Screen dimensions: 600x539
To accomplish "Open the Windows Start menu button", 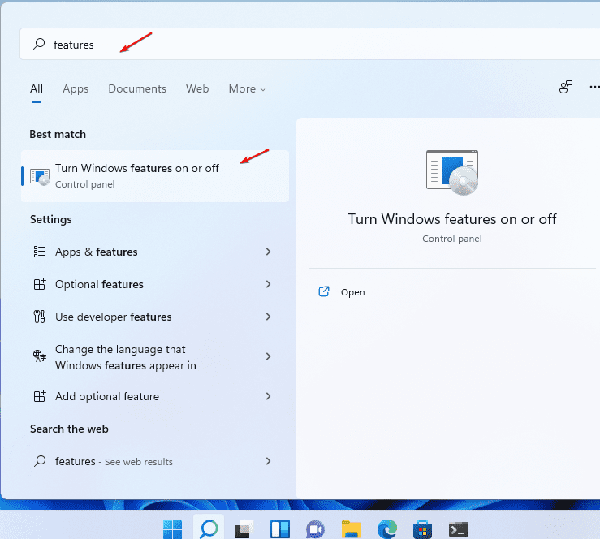I will 173,528.
